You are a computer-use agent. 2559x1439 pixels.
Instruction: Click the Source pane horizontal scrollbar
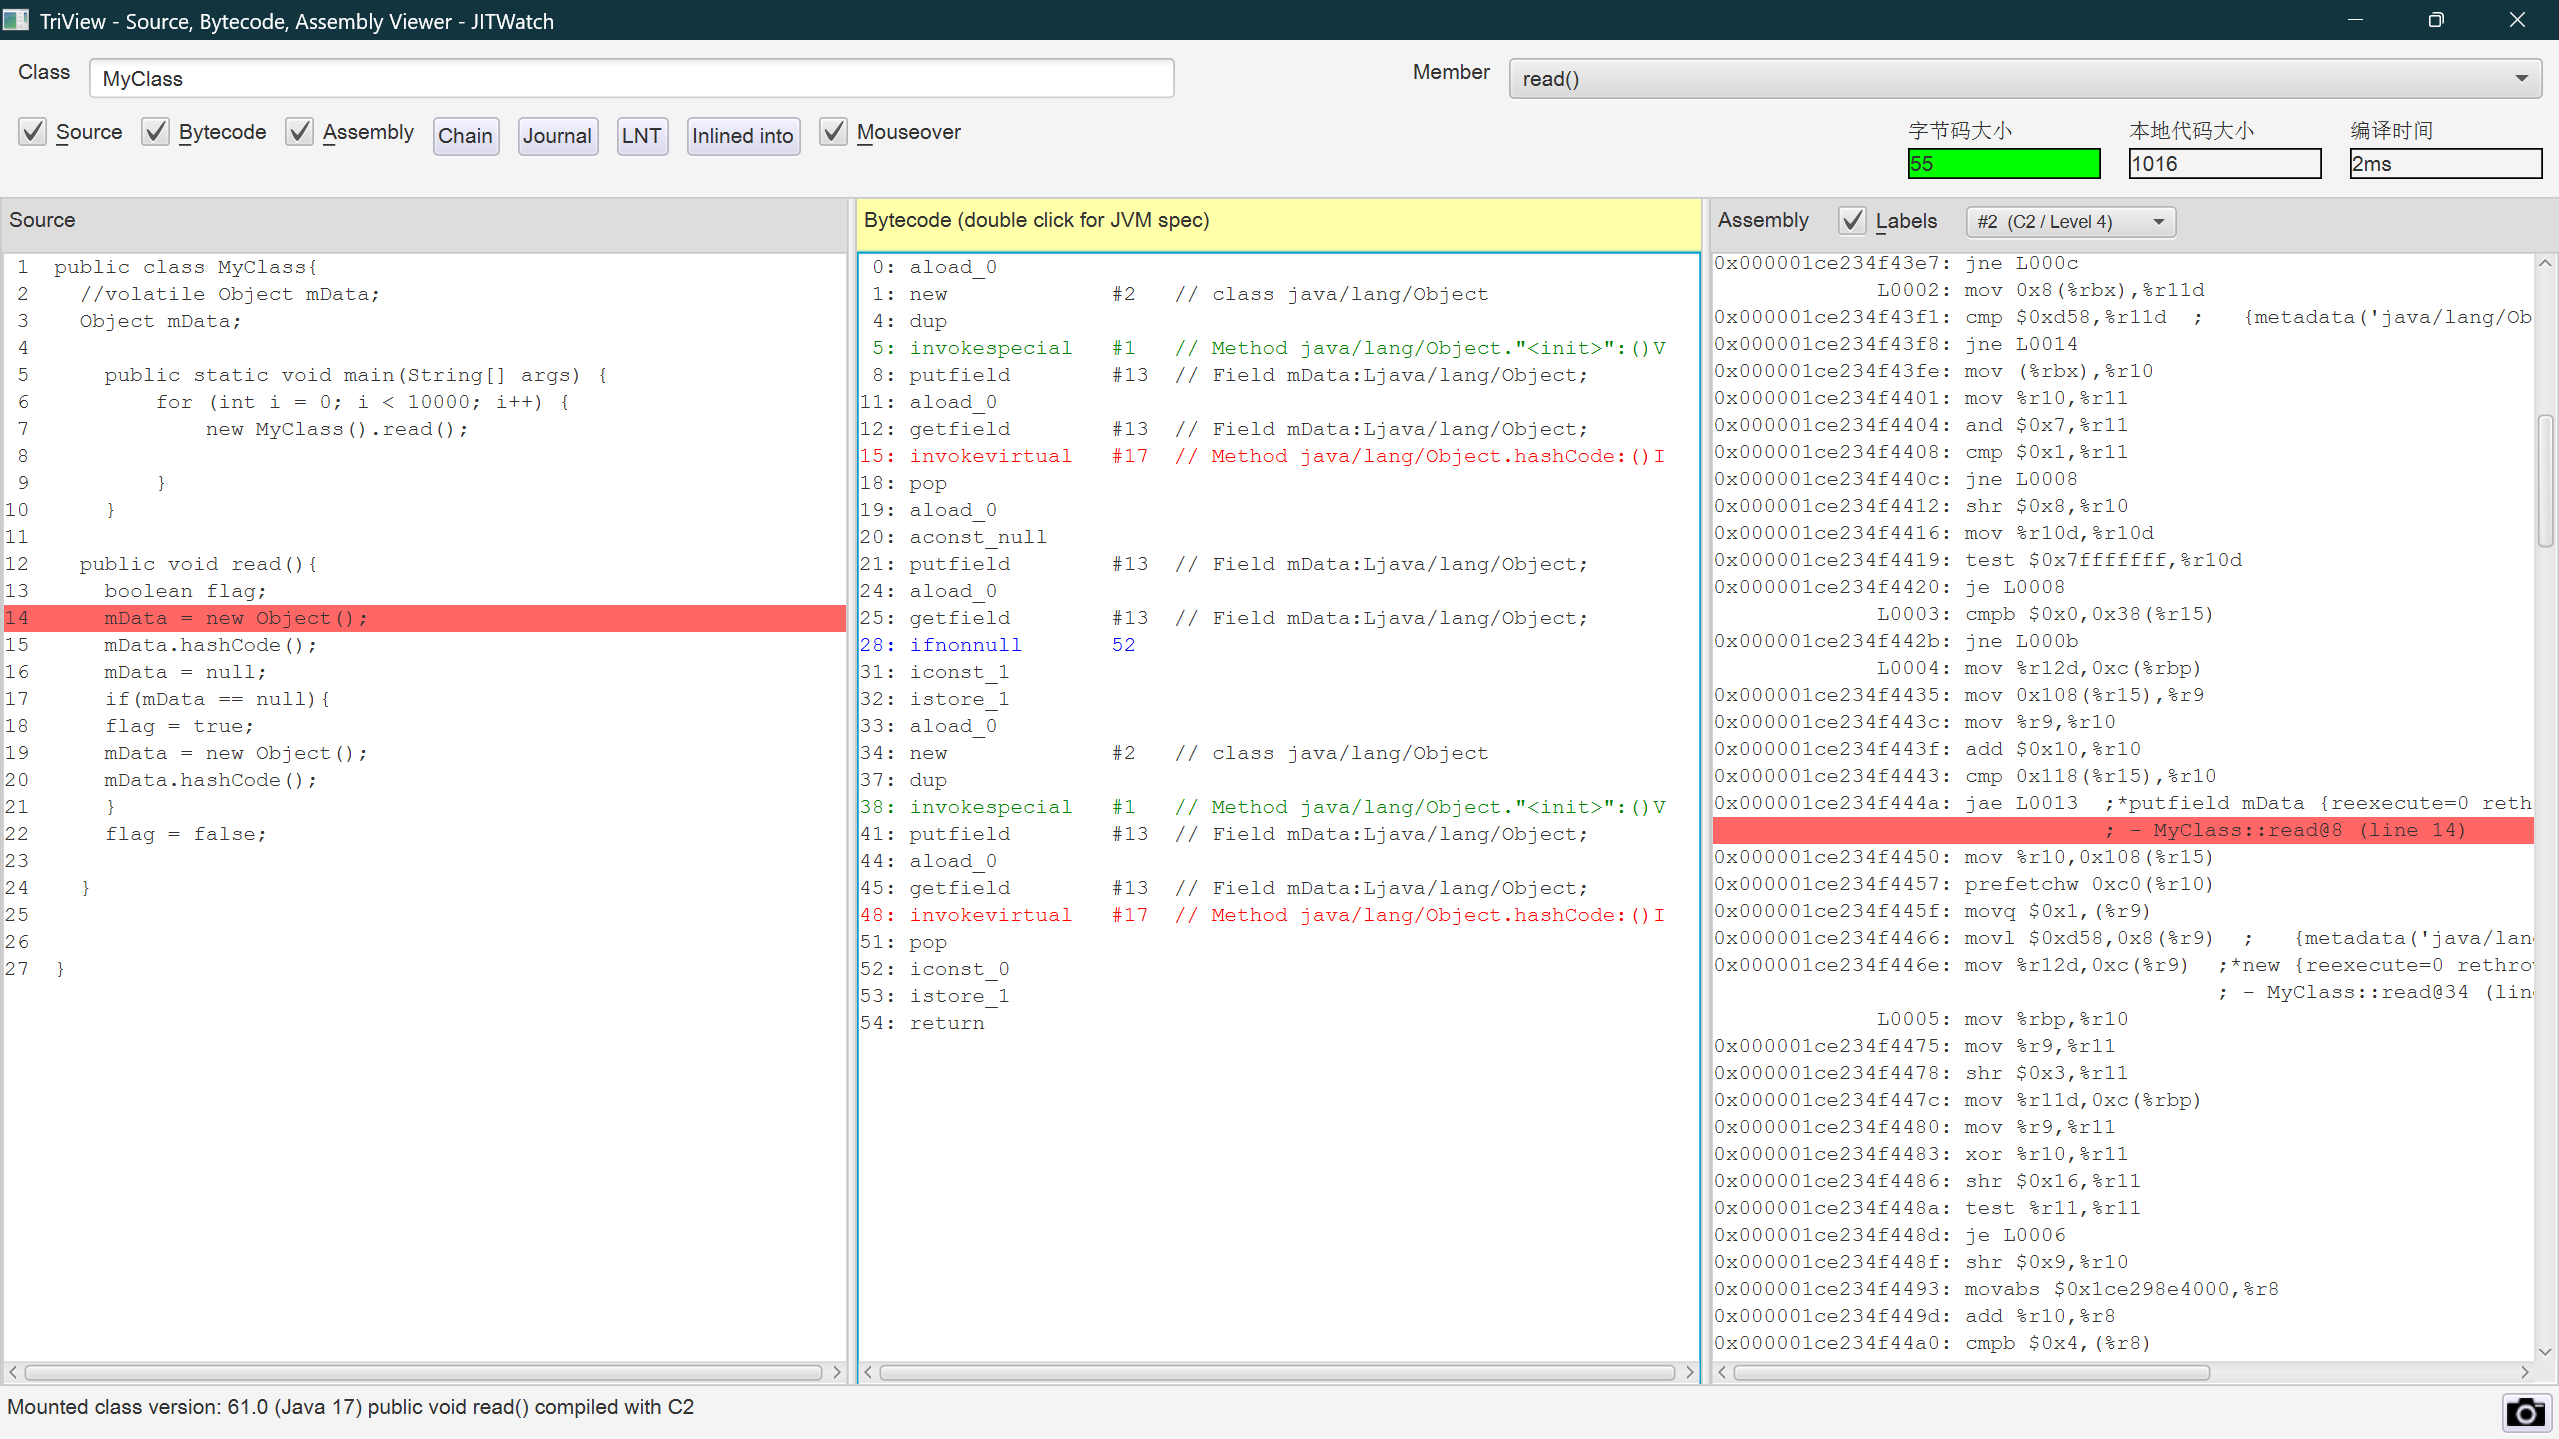(x=424, y=1373)
